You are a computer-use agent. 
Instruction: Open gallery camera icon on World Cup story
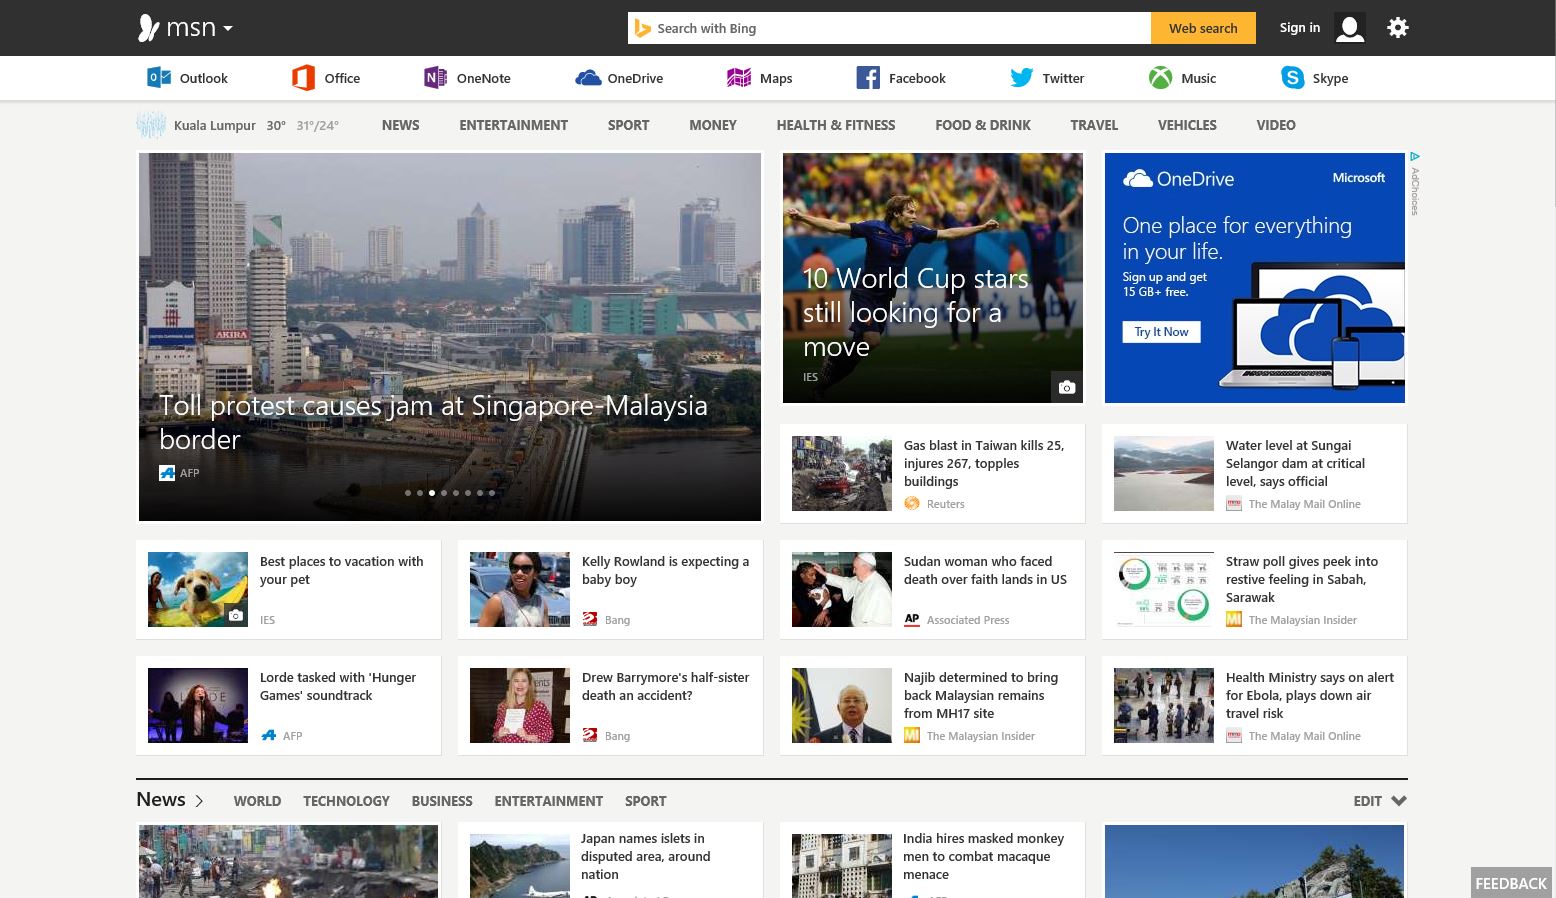tap(1067, 387)
